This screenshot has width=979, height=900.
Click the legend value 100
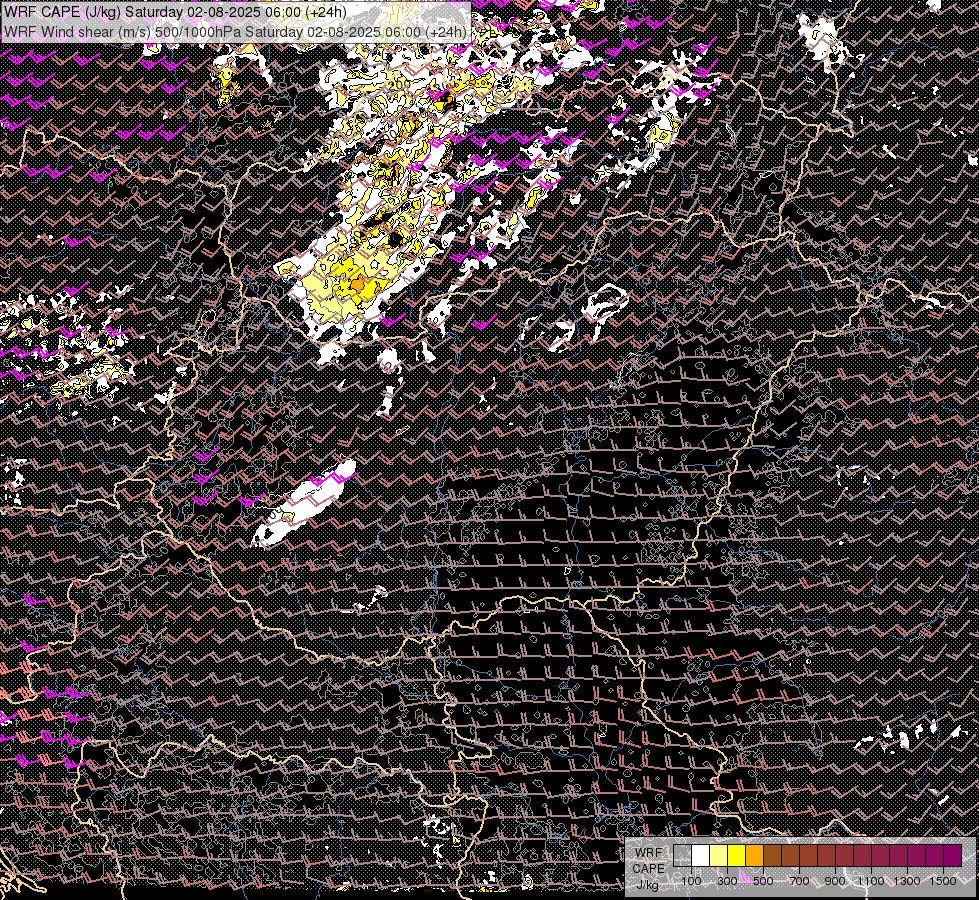[692, 881]
